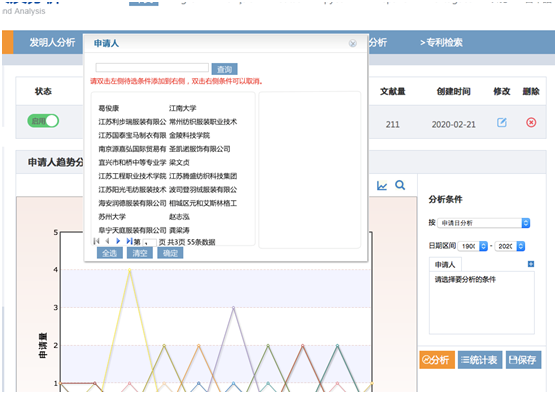Click the blue add icon beside 申请人 tab
The height and width of the screenshot is (394, 557).
531,264
